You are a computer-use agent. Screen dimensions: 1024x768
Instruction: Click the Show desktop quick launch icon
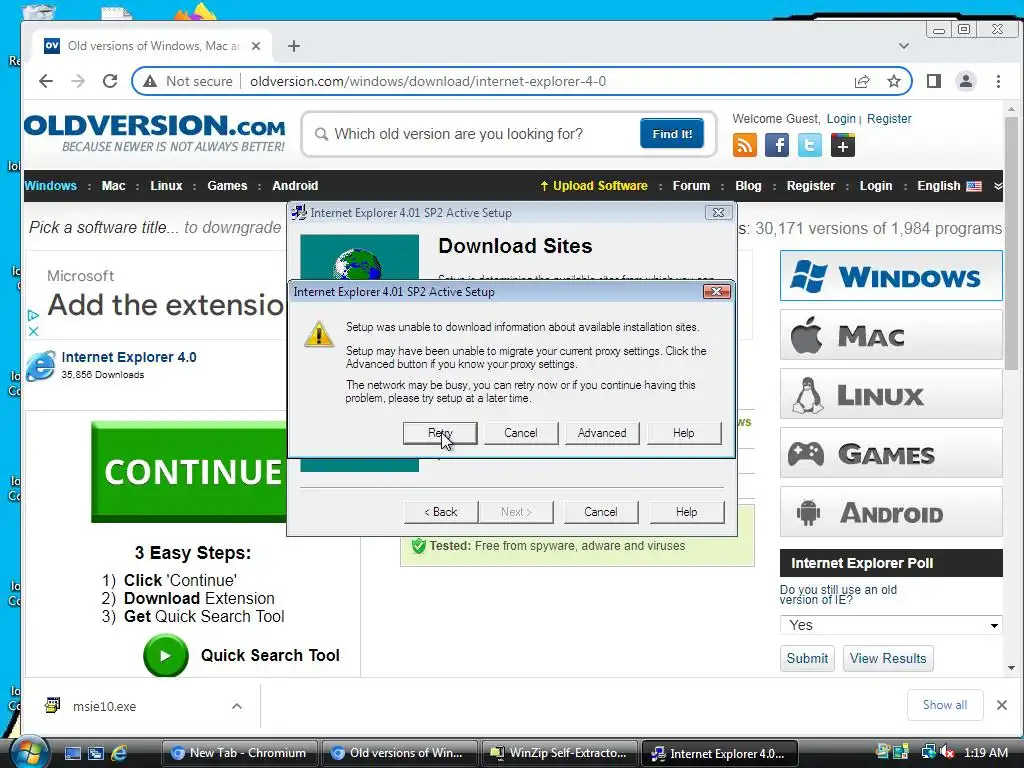pos(73,753)
